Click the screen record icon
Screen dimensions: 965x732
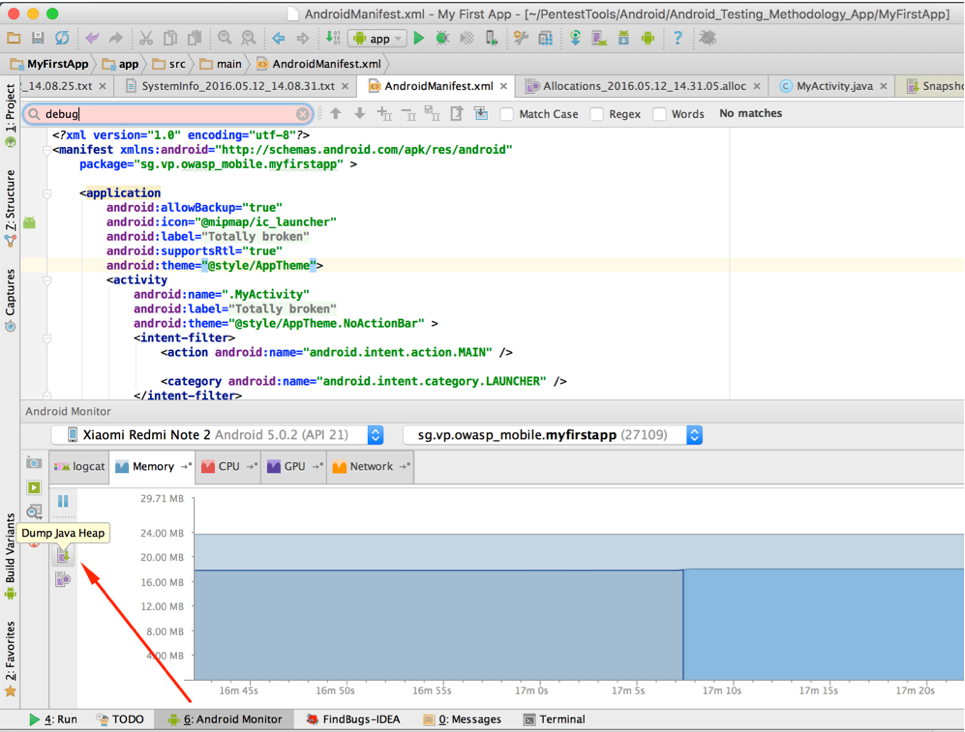(34, 488)
